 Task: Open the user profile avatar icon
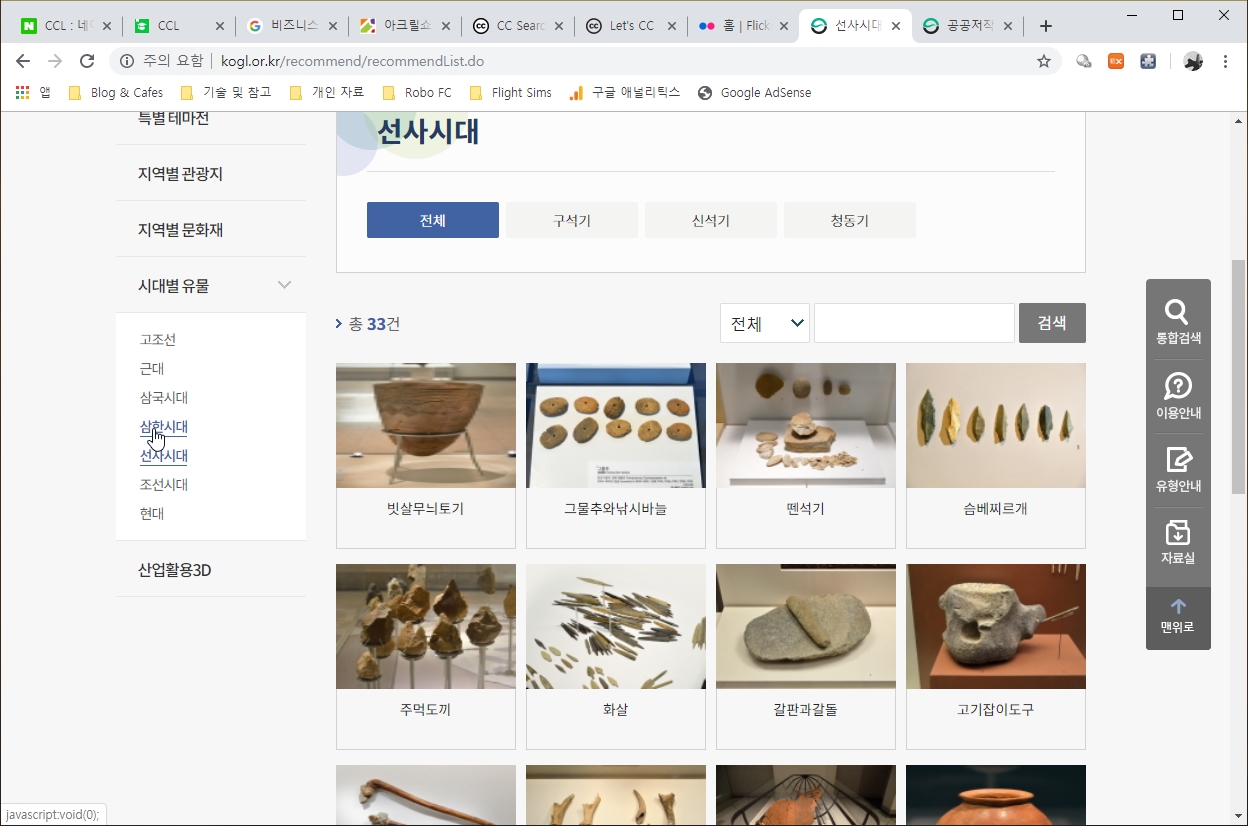1193,61
